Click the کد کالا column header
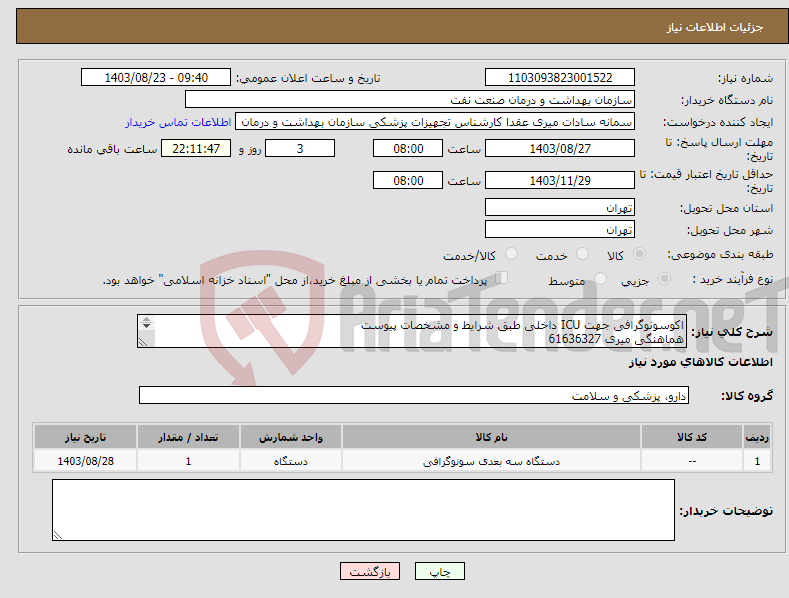 [x=692, y=437]
